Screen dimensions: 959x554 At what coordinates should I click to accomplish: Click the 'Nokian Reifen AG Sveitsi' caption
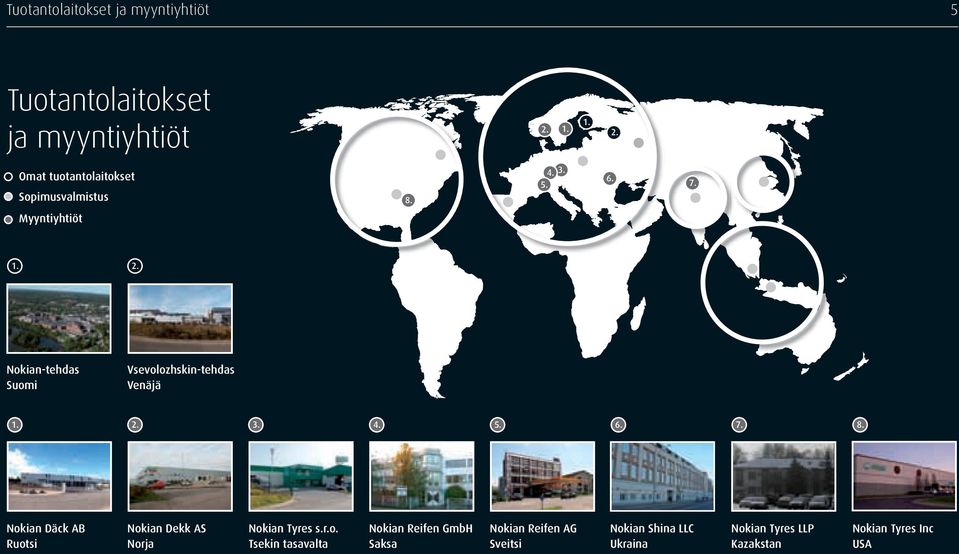click(x=533, y=536)
